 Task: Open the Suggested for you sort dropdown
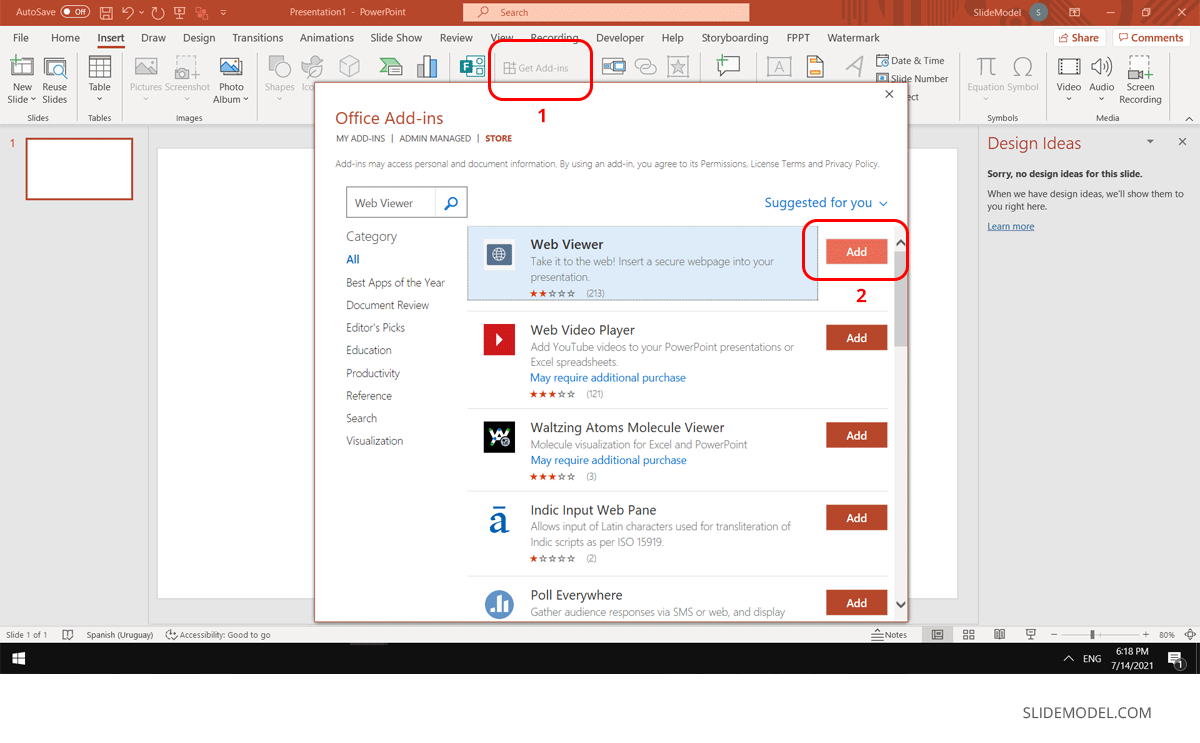click(826, 203)
